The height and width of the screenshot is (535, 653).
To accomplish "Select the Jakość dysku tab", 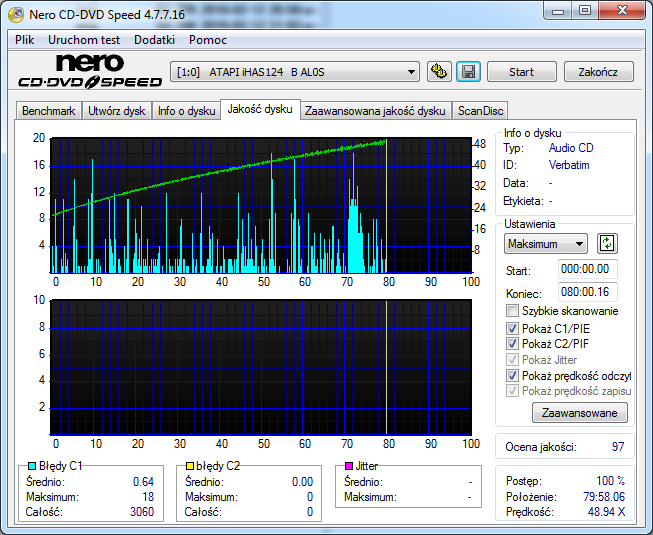I will (x=260, y=109).
